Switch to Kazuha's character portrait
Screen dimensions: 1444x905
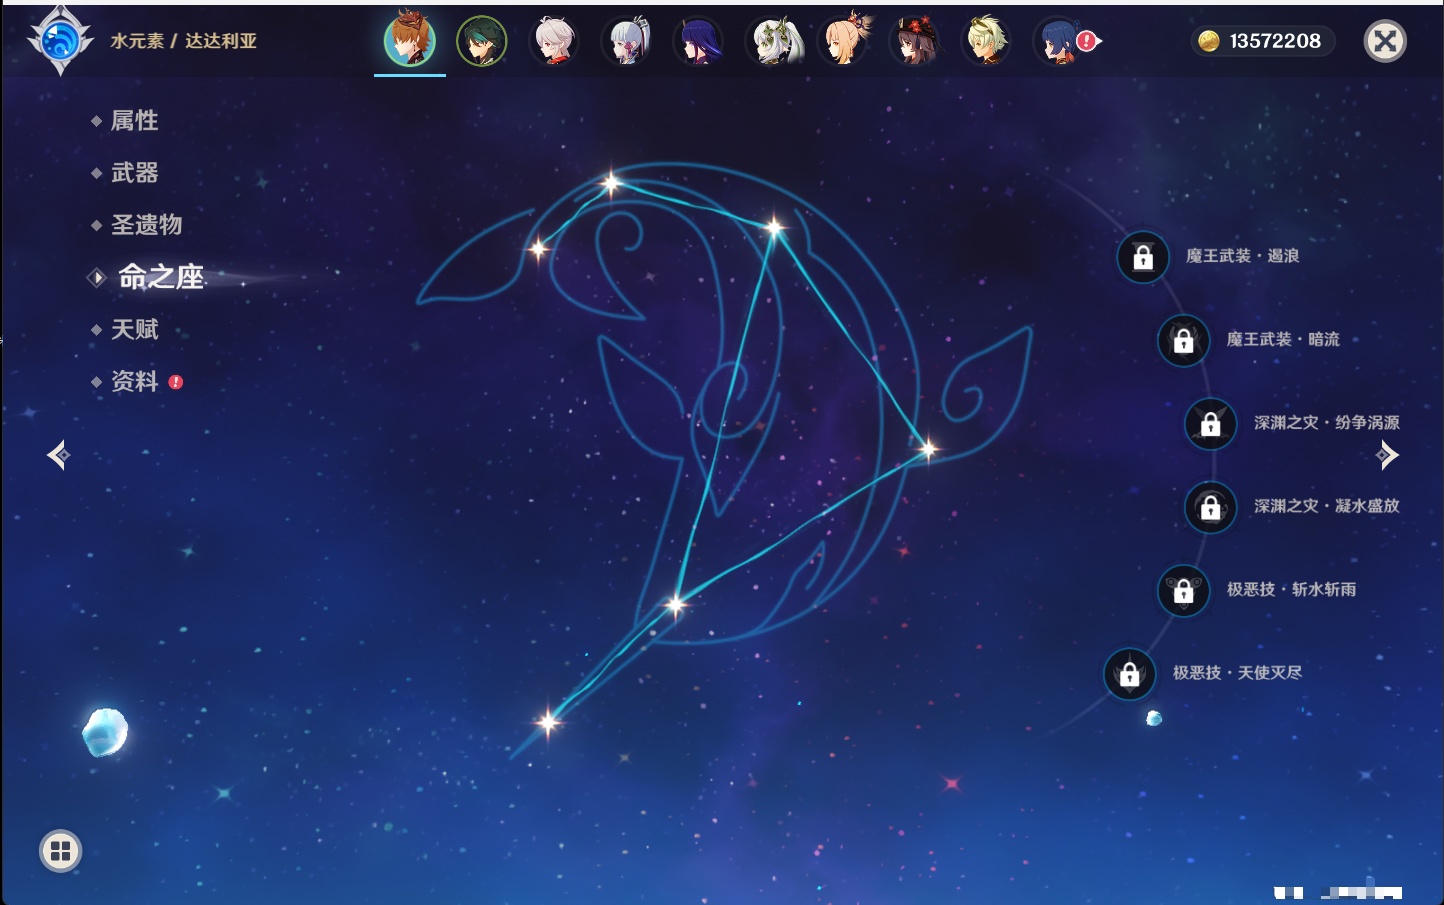(x=554, y=42)
